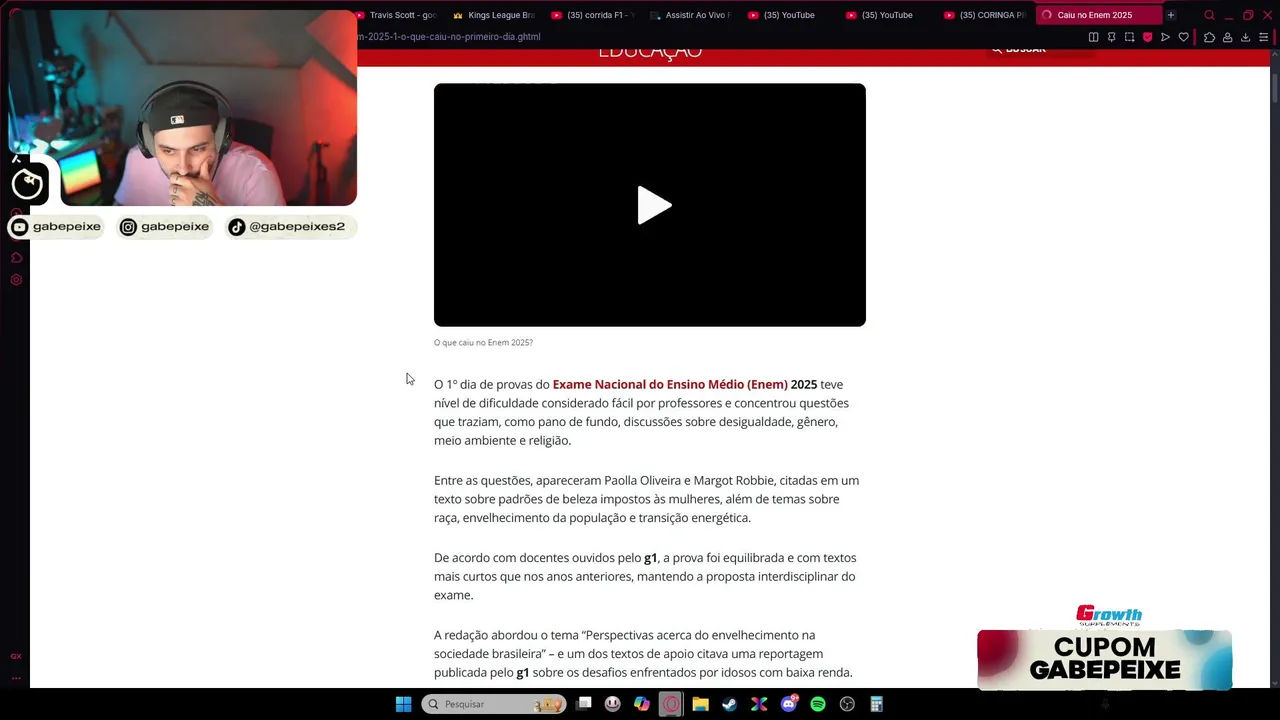Open the extensions cube in toolbar

[x=1209, y=37]
